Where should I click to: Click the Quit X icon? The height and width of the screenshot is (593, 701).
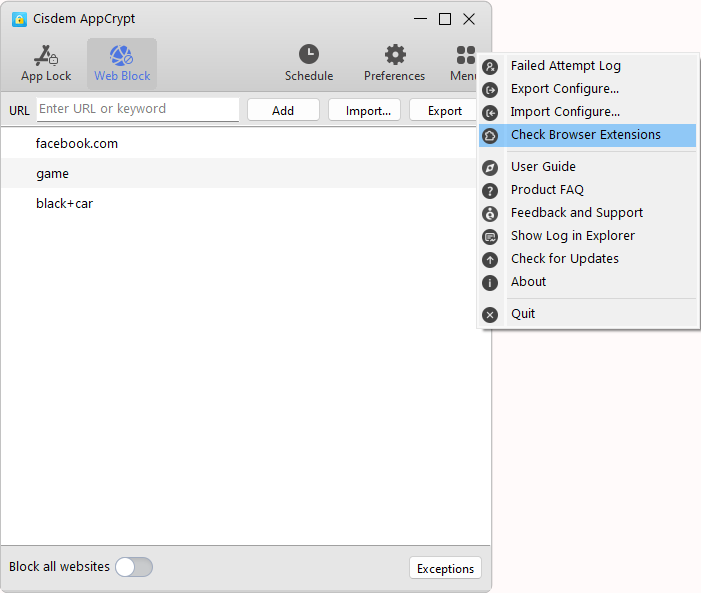click(x=490, y=315)
